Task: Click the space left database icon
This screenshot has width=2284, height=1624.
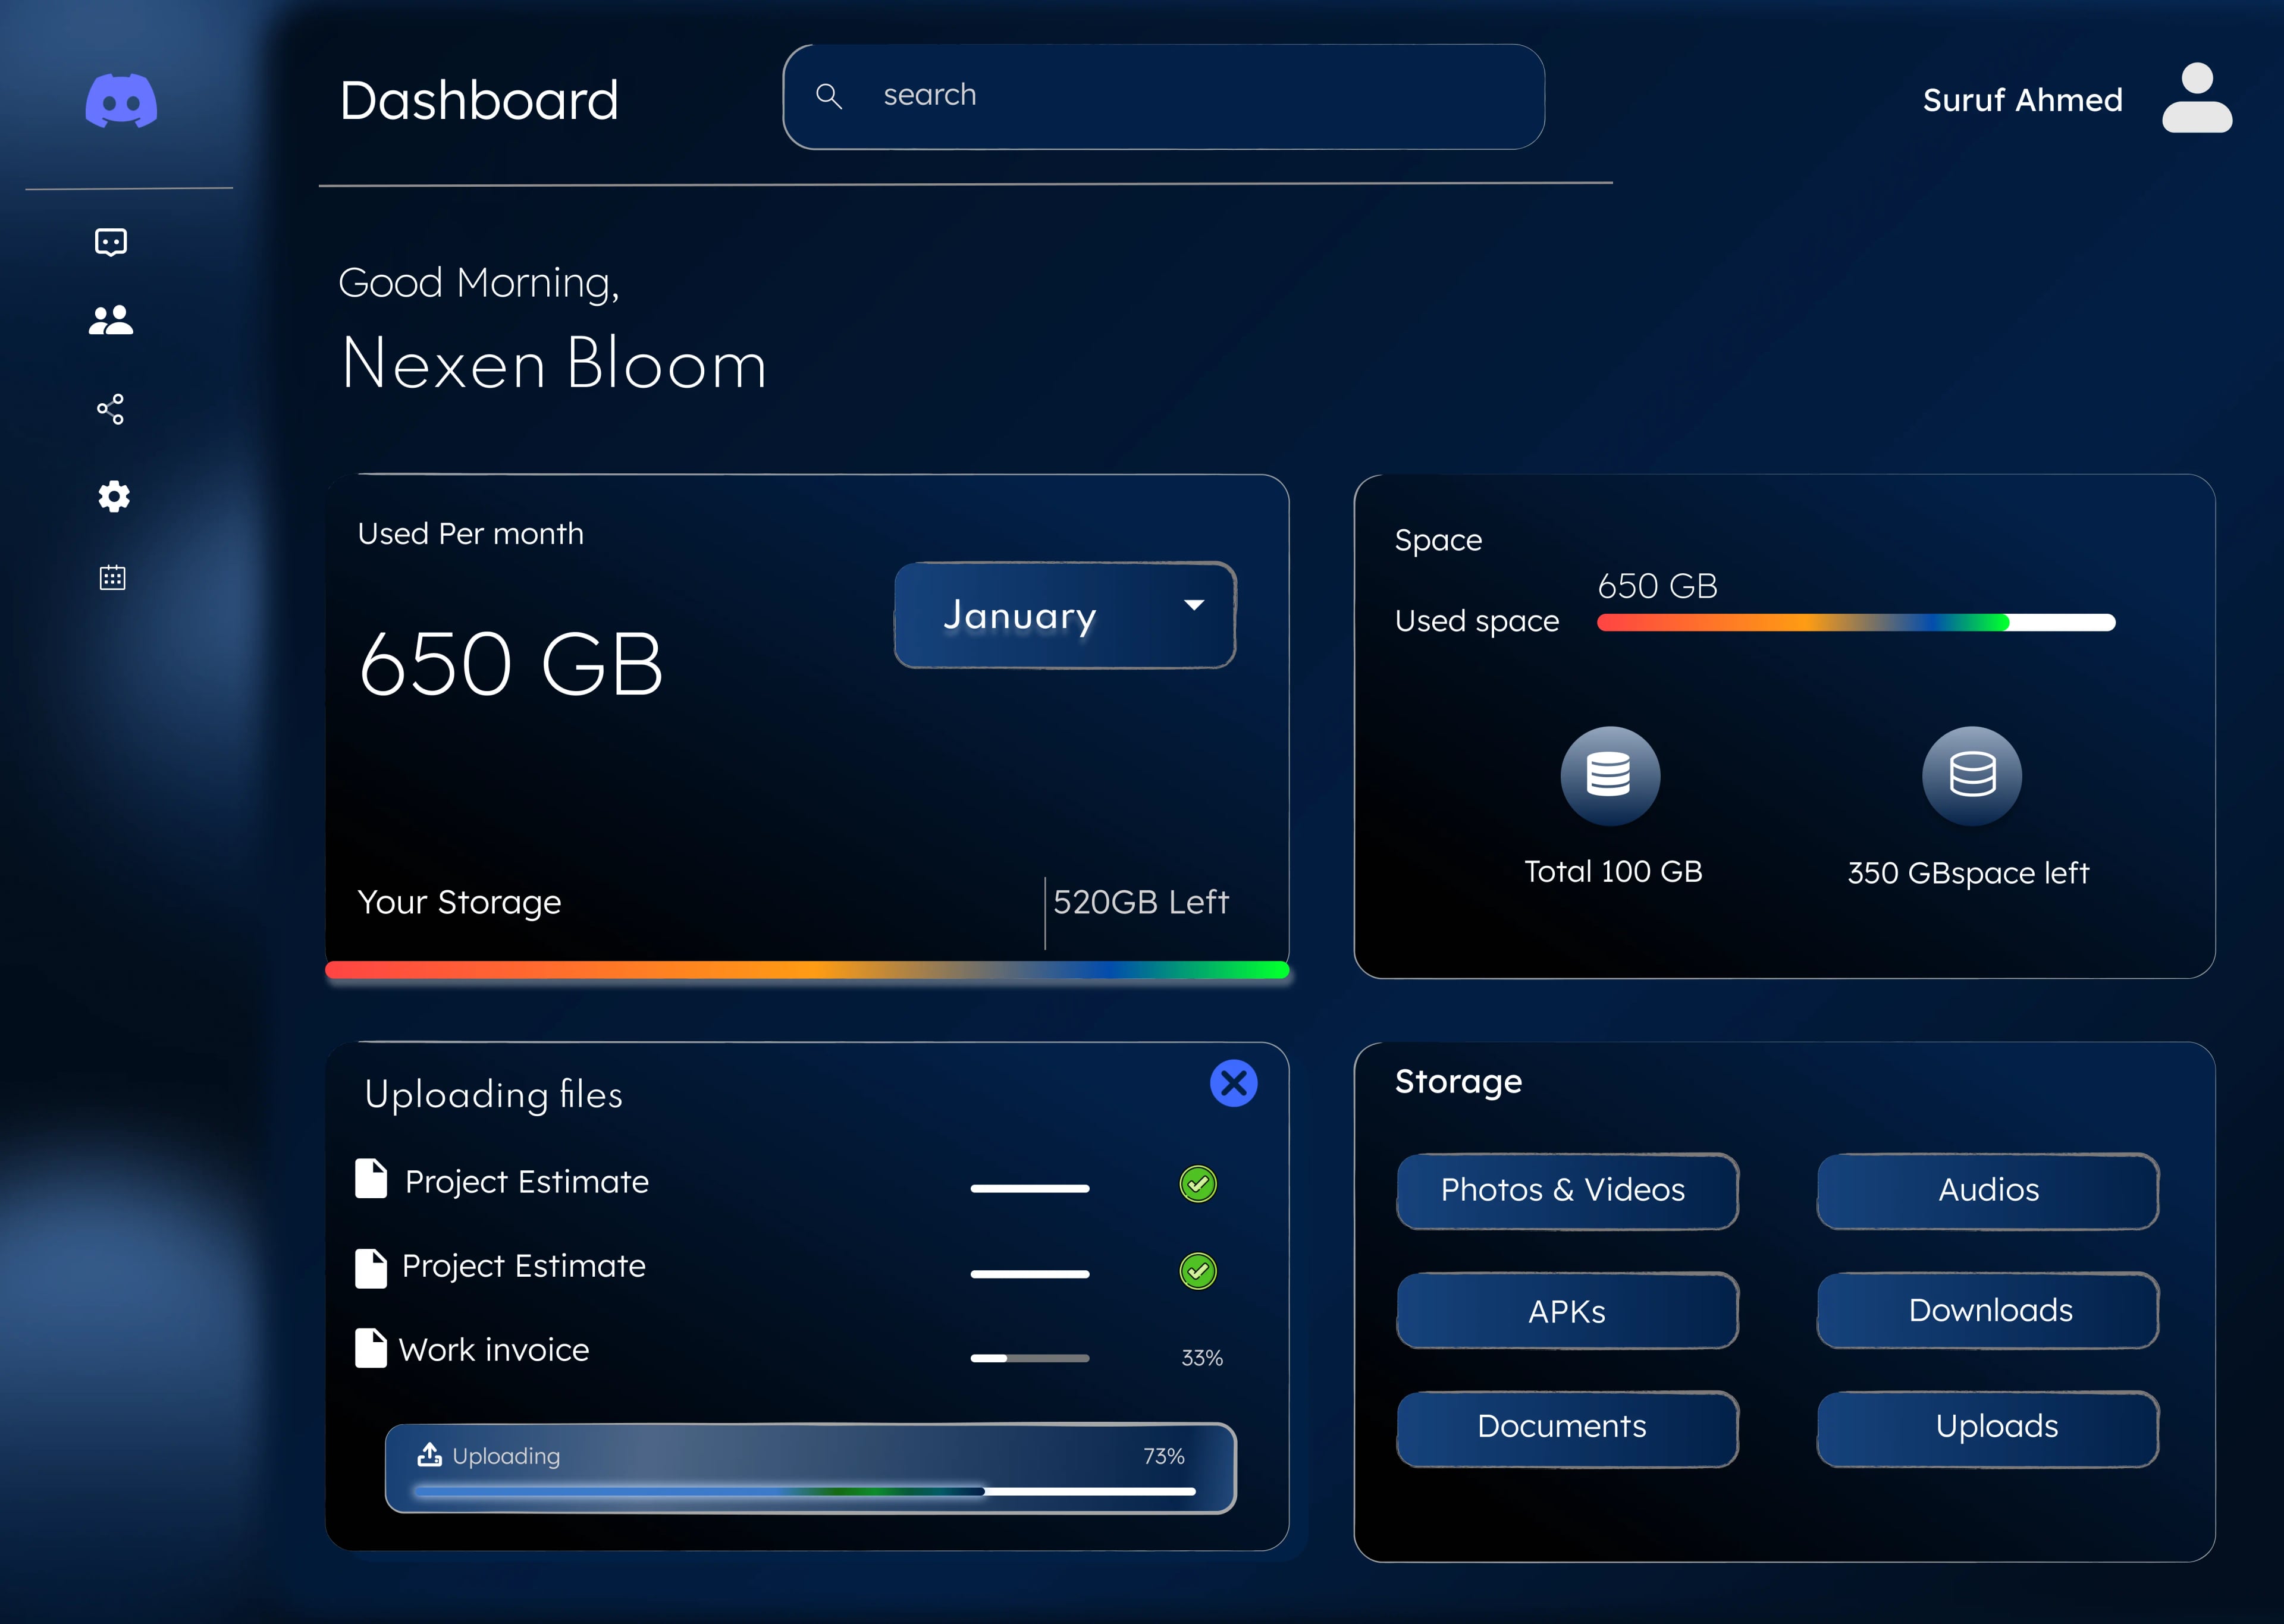Action: pos(1971,775)
